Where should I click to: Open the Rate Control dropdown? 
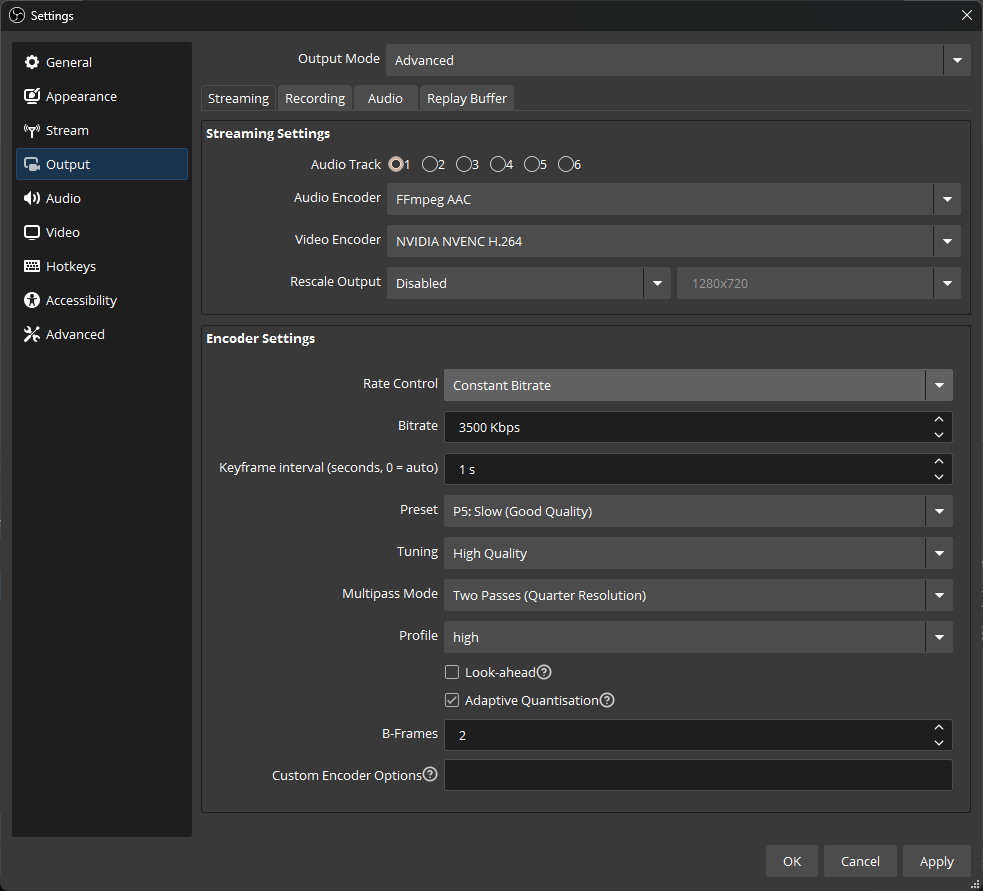(698, 385)
